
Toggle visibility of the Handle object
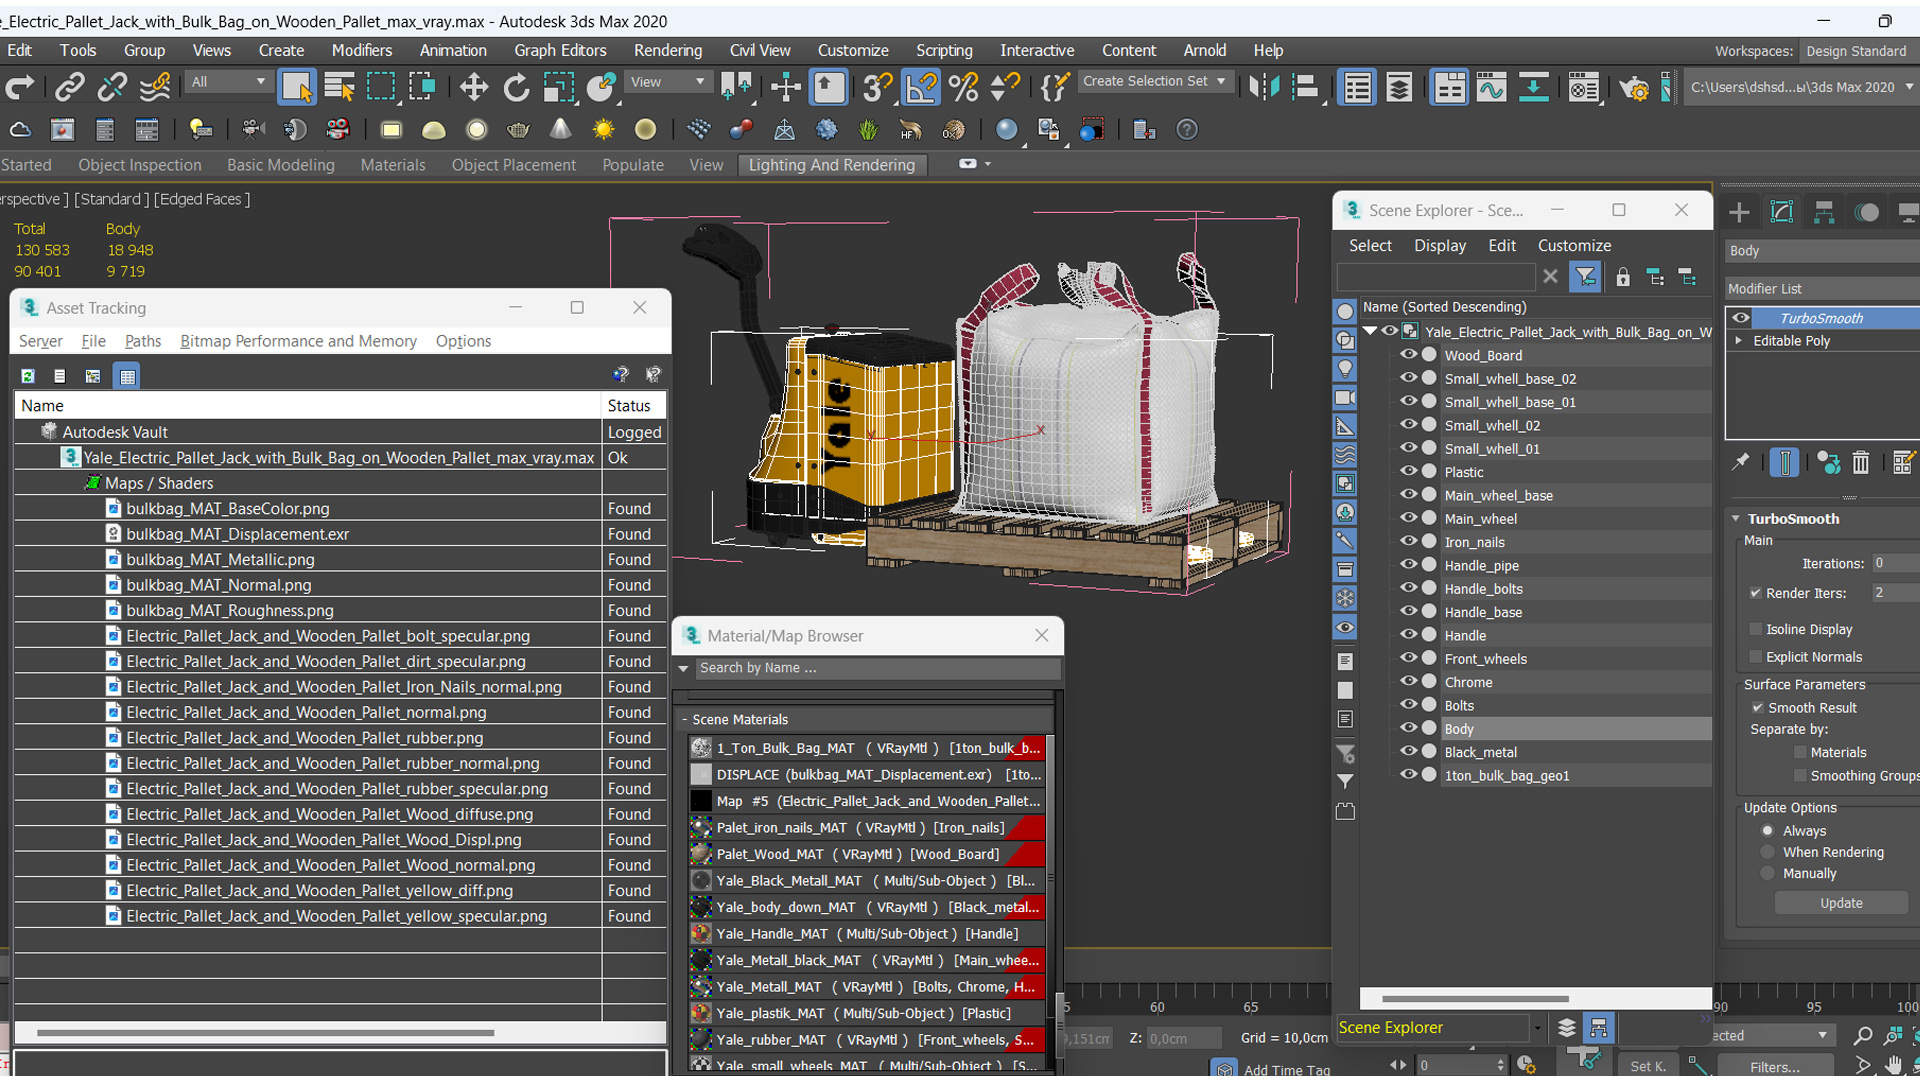(x=1408, y=635)
